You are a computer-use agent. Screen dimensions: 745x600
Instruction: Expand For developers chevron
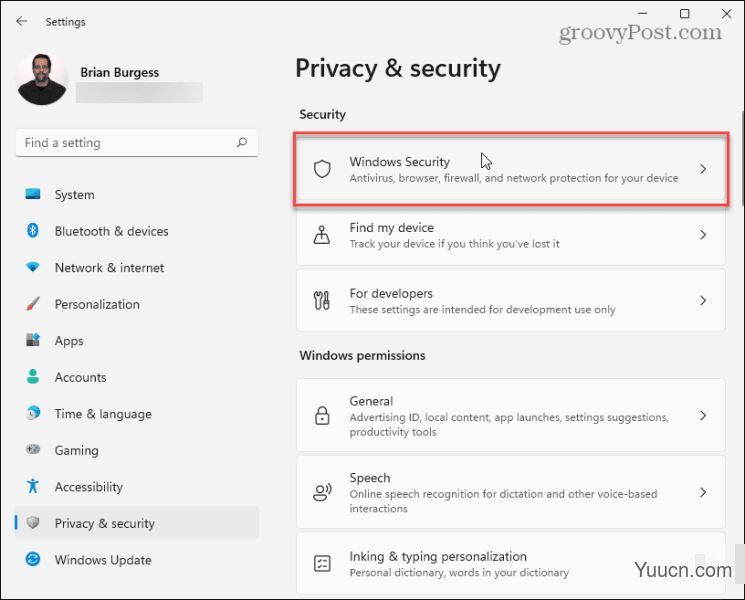(703, 300)
